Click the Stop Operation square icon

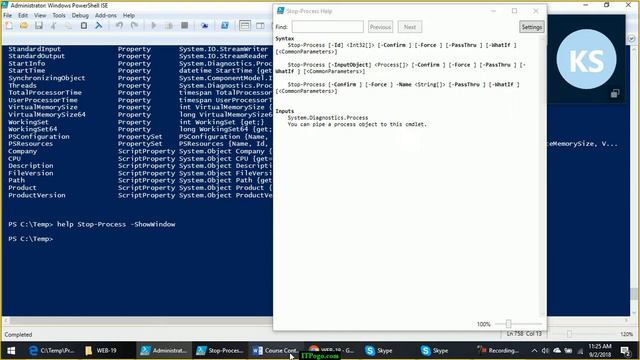coord(184,26)
